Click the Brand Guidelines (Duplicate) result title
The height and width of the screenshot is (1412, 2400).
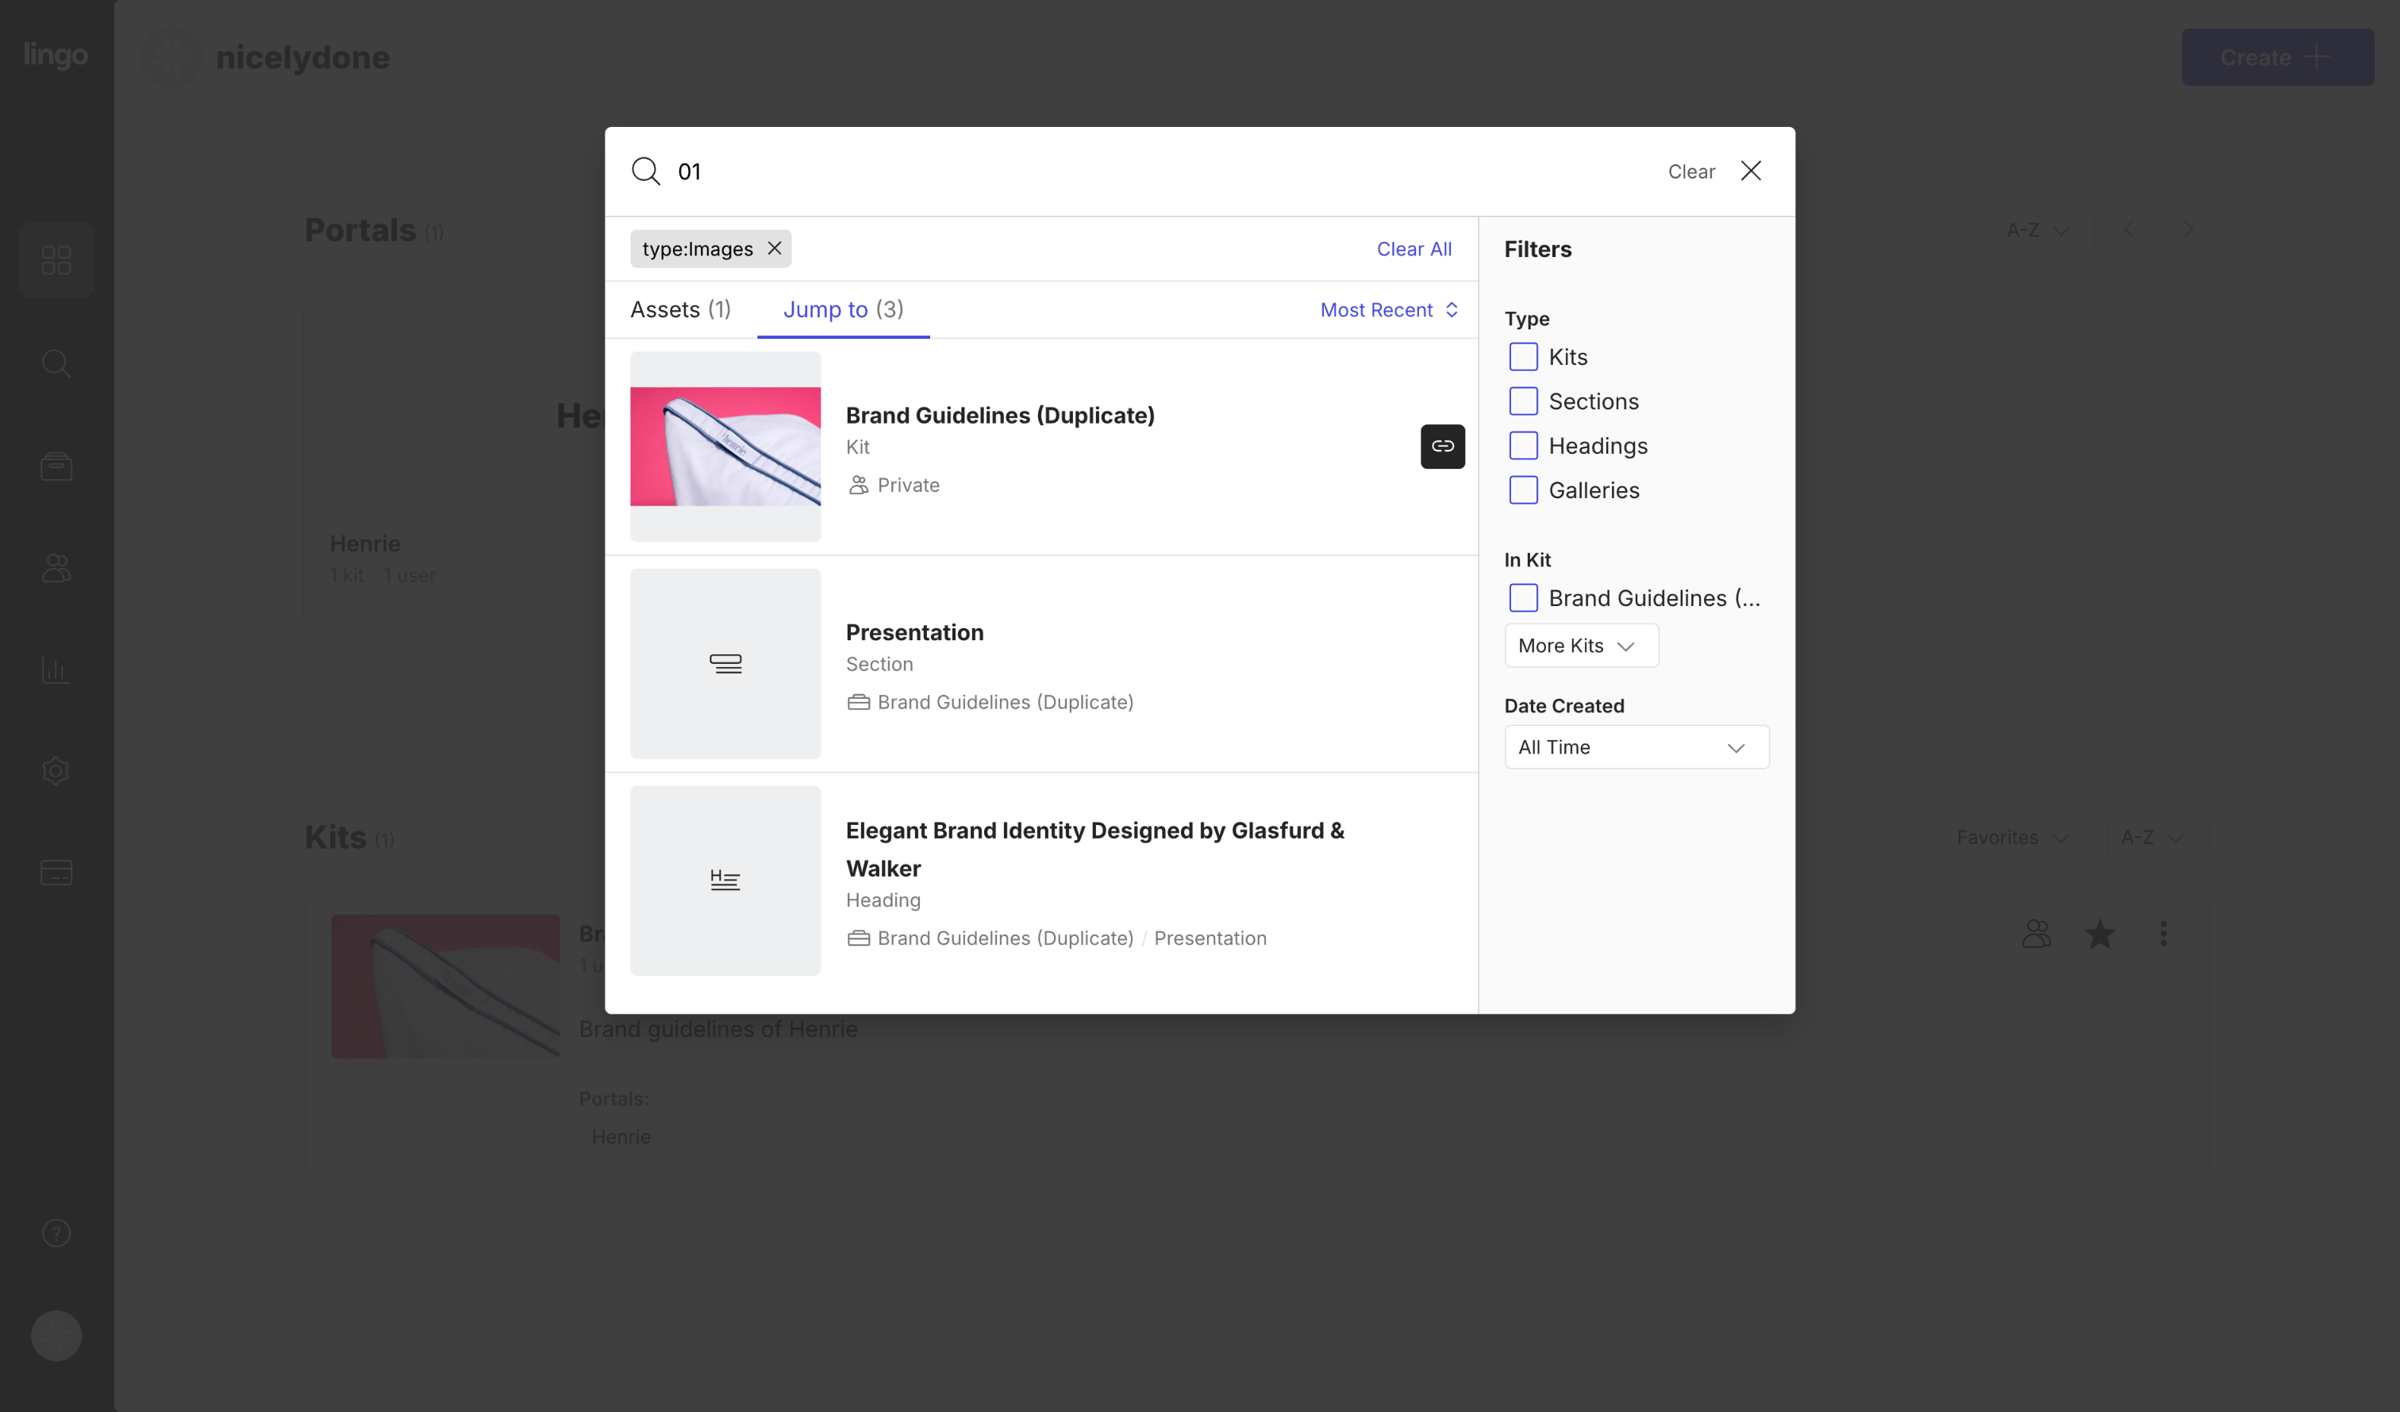[1000, 415]
